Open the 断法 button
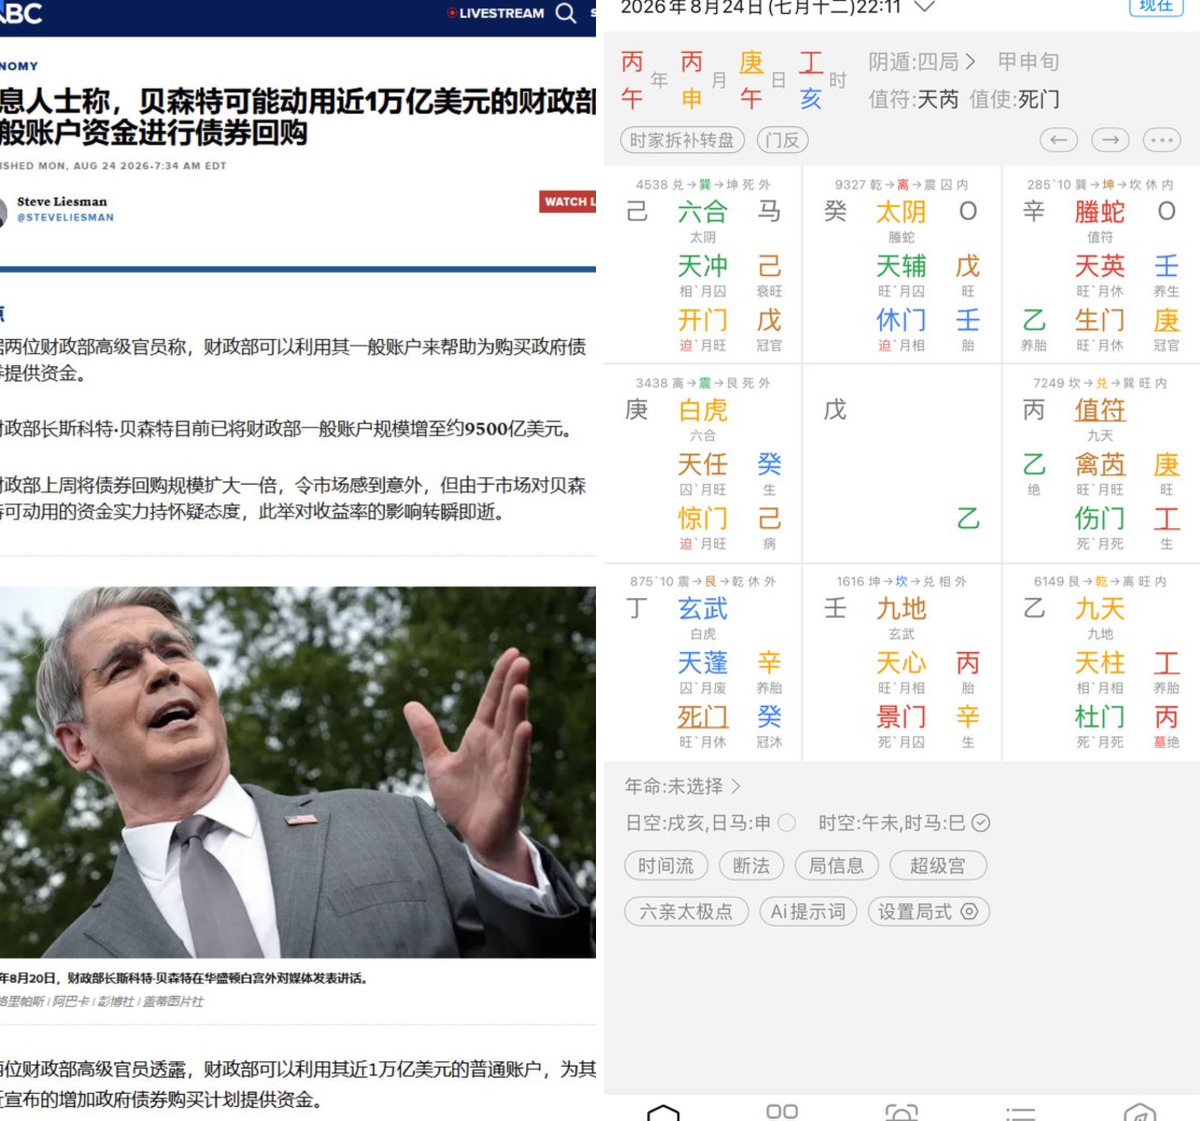1200x1121 pixels. tap(751, 866)
